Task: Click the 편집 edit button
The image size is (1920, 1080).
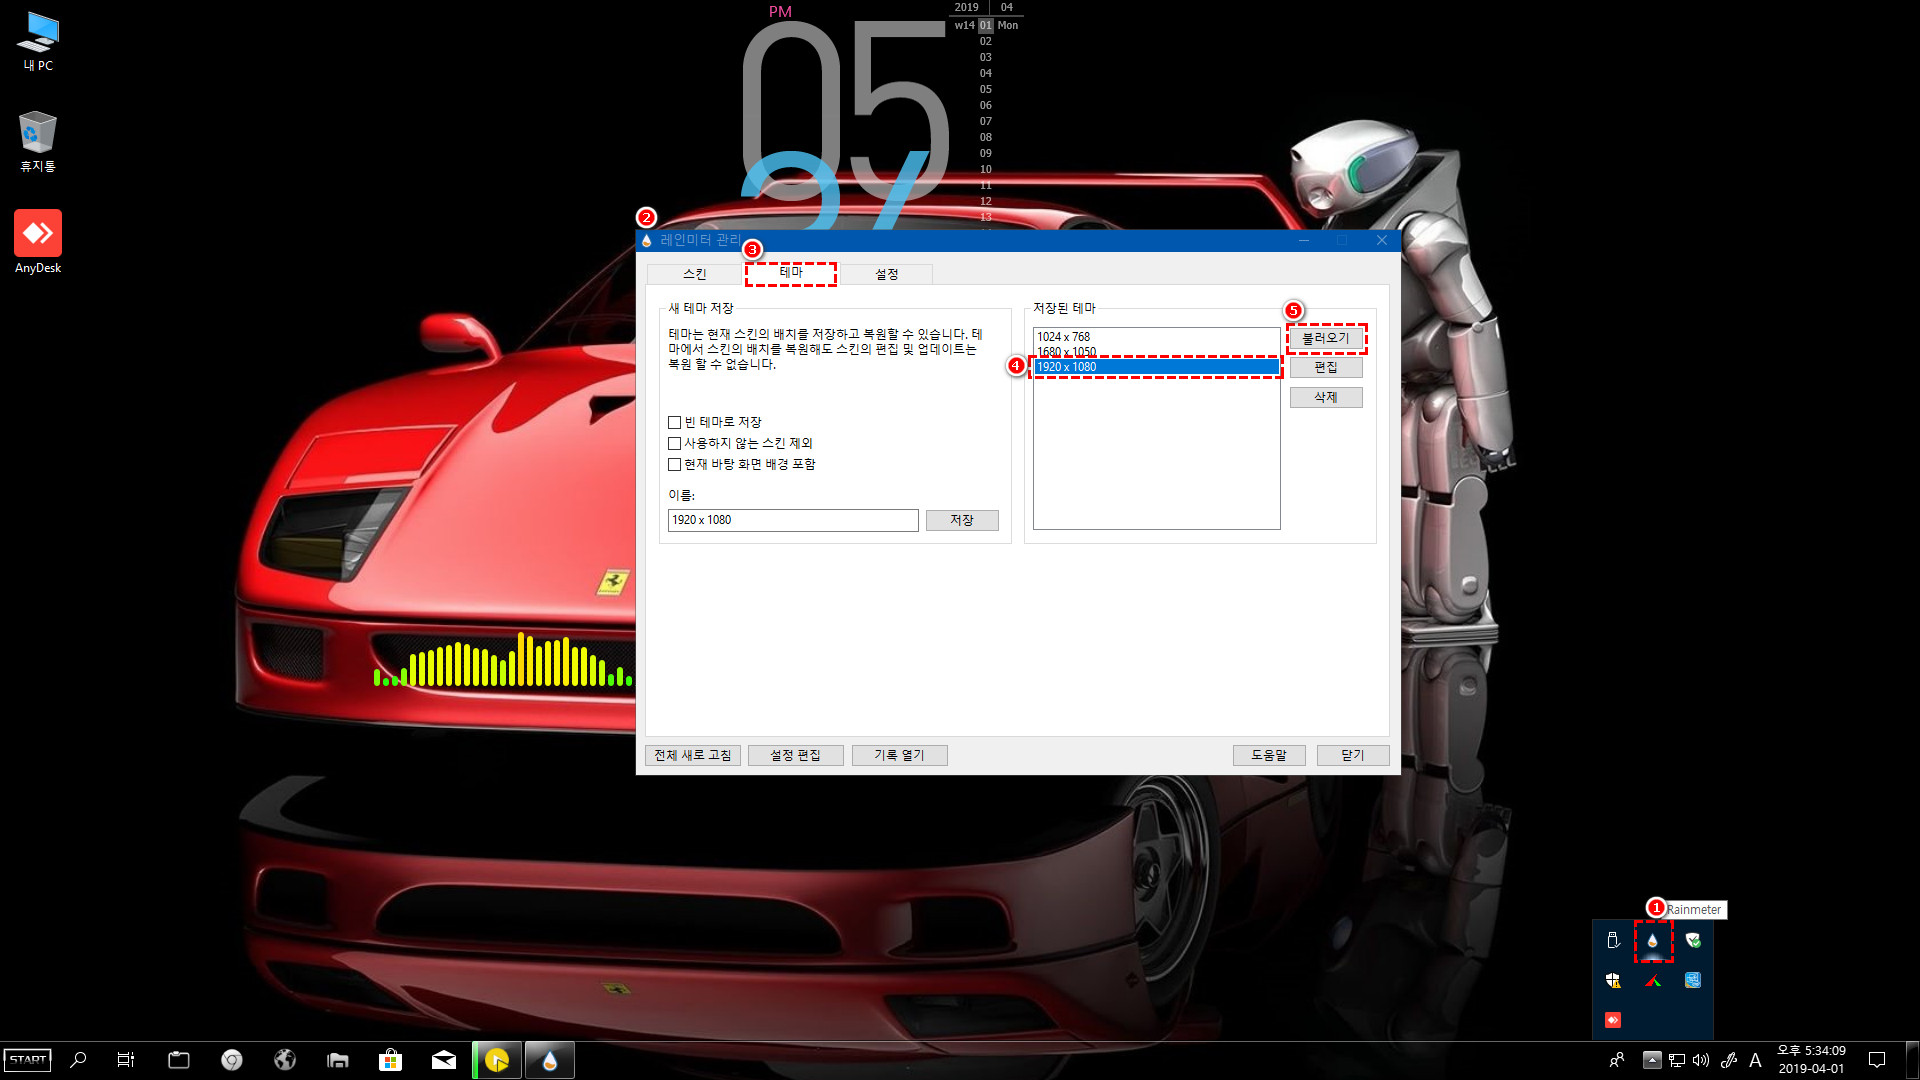Action: pyautogui.click(x=1326, y=368)
